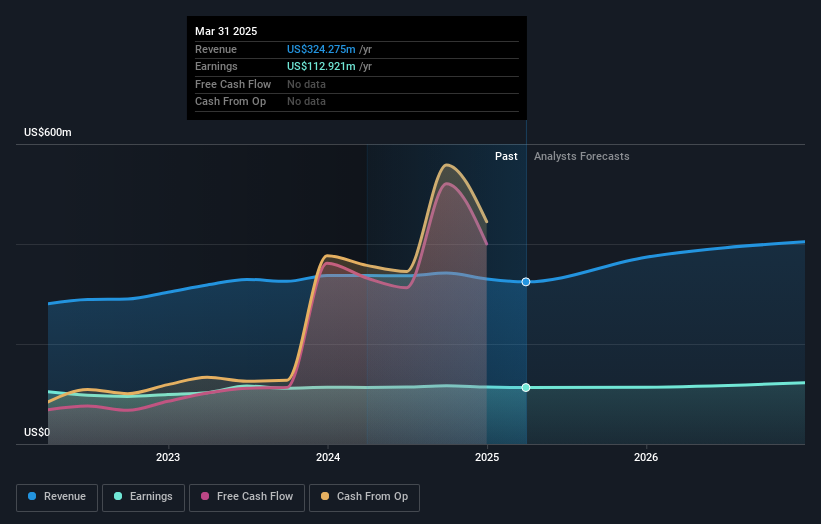
Task: Click the Mar 31 2025 tooltip date
Action: click(x=226, y=31)
